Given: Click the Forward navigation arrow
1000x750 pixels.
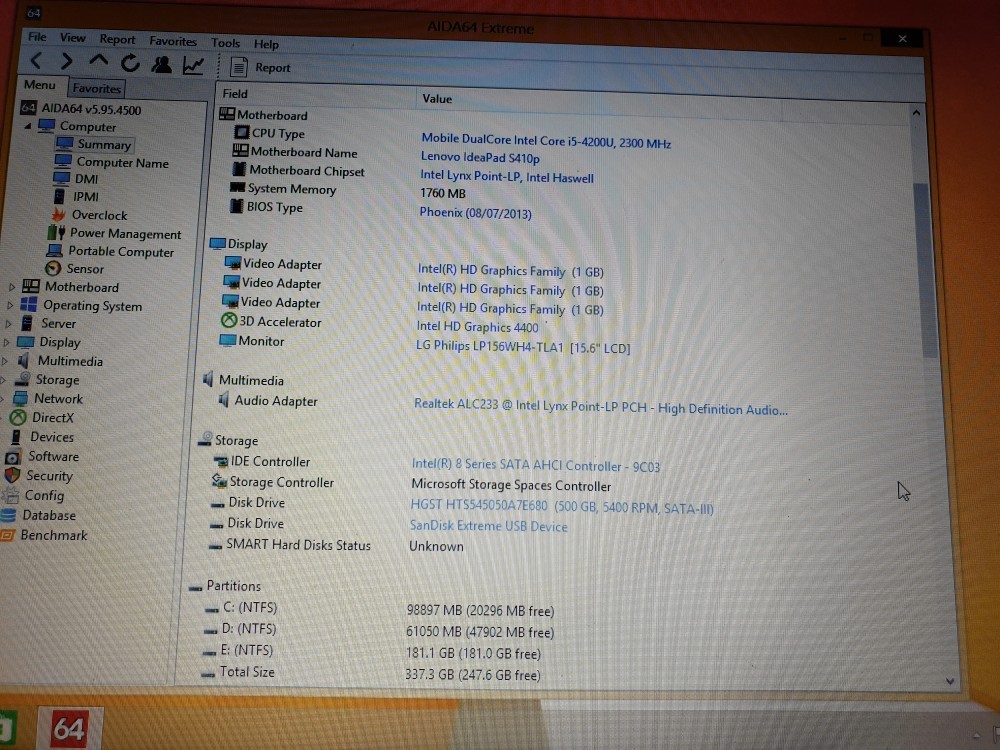Looking at the screenshot, I should pos(66,61).
